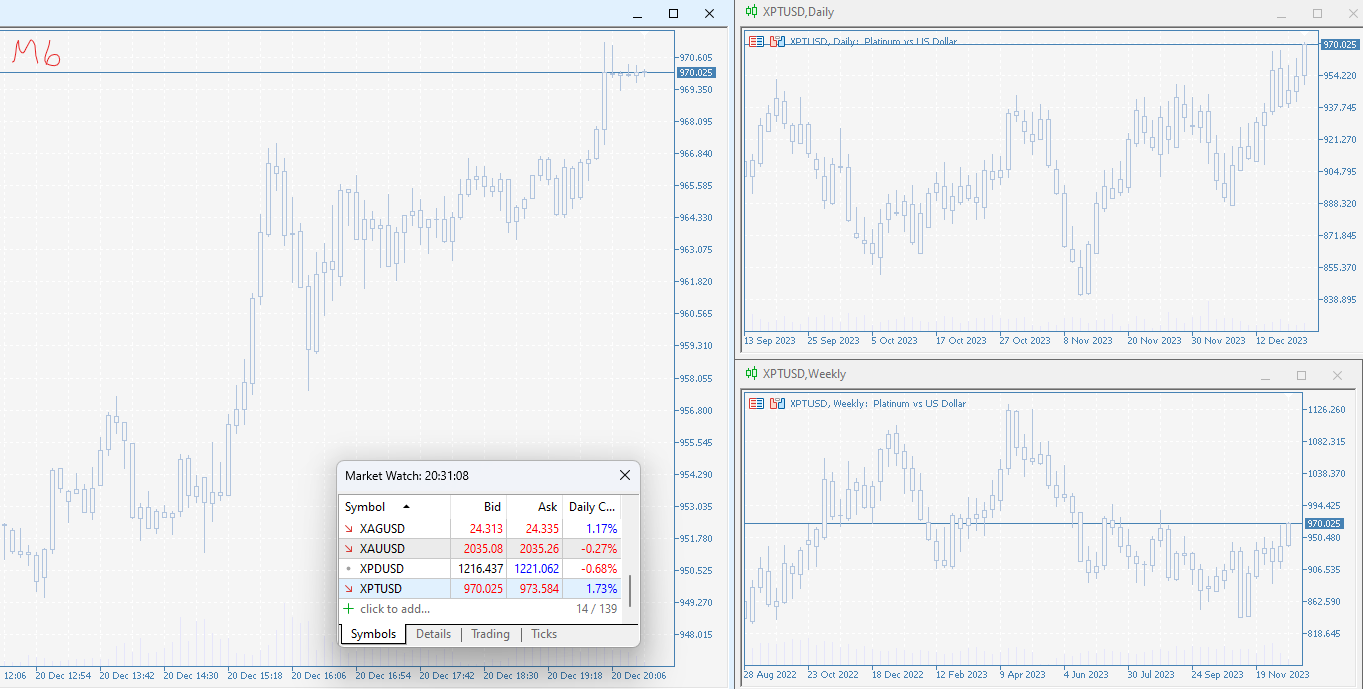The image size is (1363, 689).
Task: Click the Market Watch vertical scrollbar
Action: [x=629, y=589]
